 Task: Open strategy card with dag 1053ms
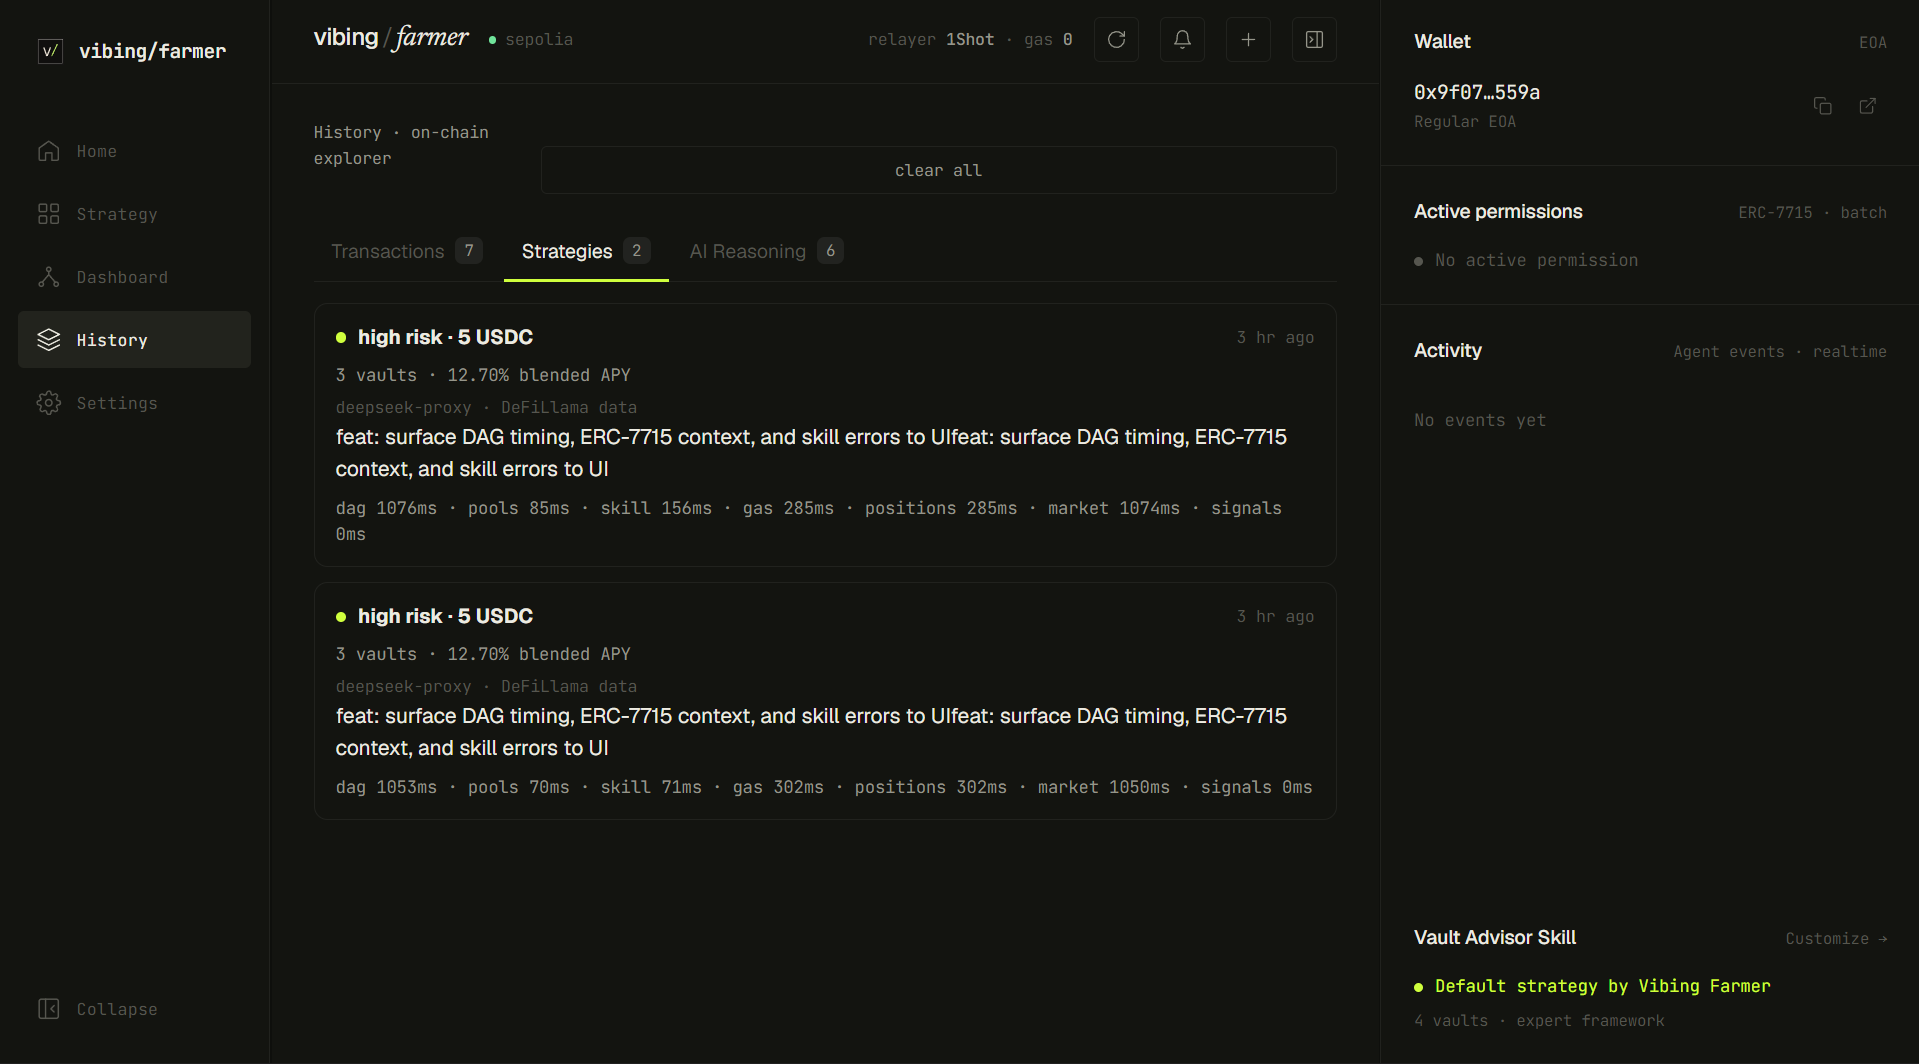[825, 701]
